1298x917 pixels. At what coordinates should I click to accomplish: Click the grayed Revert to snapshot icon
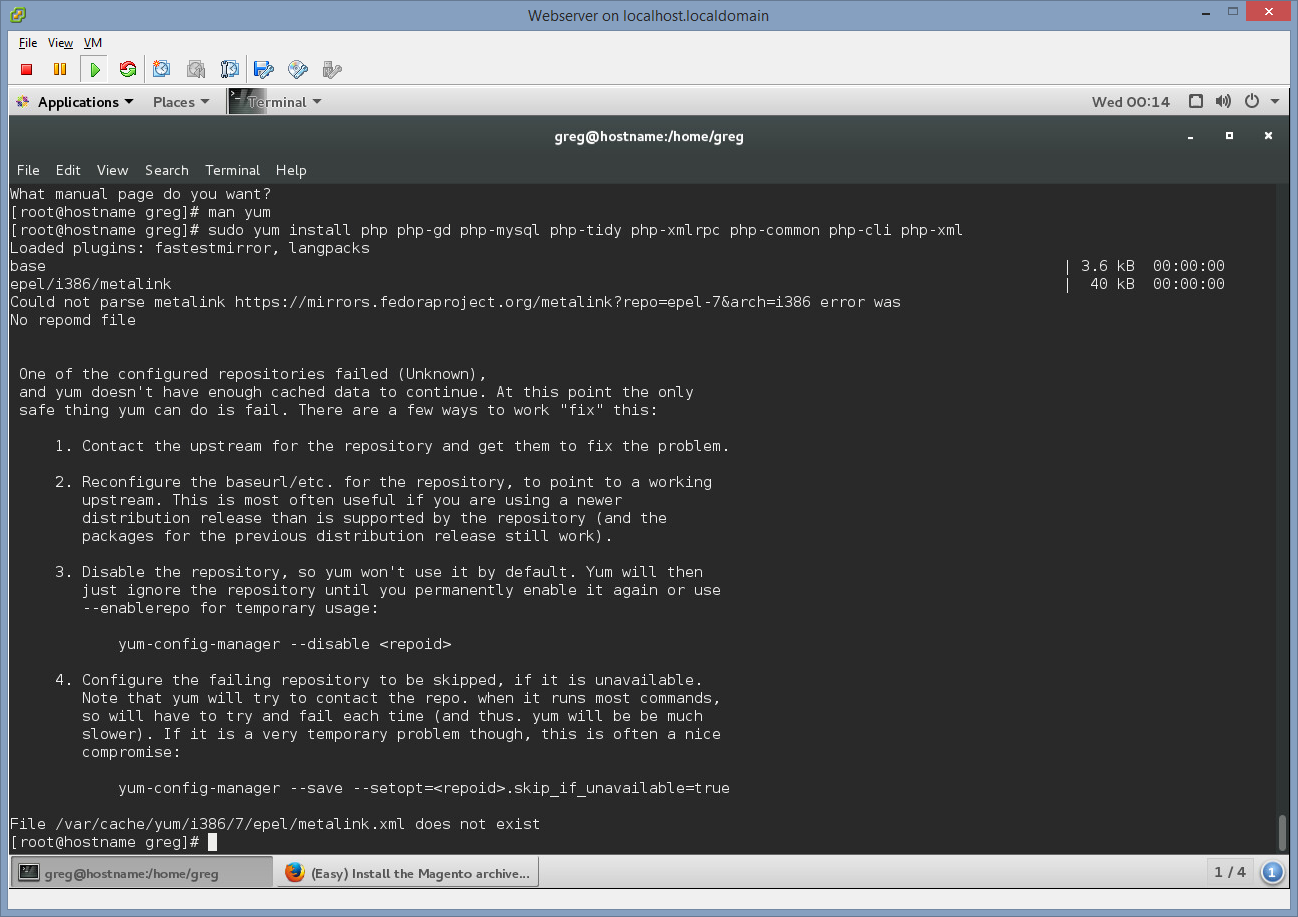tap(196, 69)
